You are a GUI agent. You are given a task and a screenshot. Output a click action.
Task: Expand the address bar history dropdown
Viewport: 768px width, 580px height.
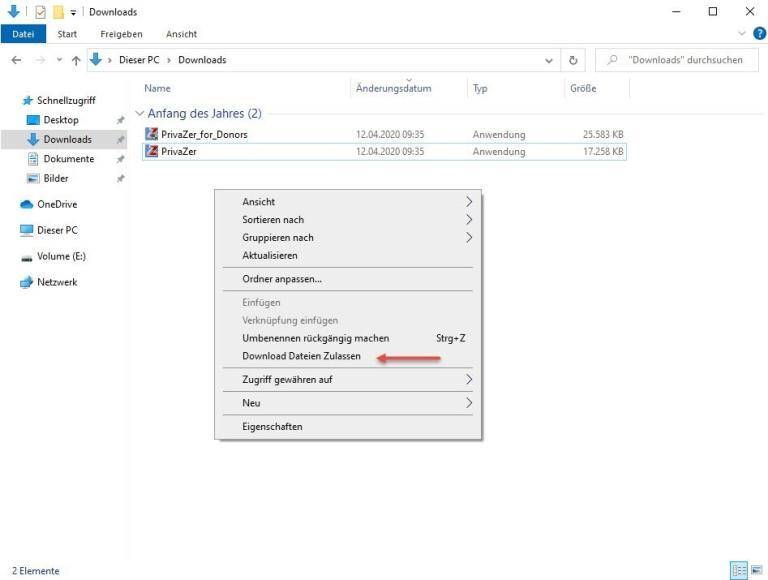[x=549, y=60]
